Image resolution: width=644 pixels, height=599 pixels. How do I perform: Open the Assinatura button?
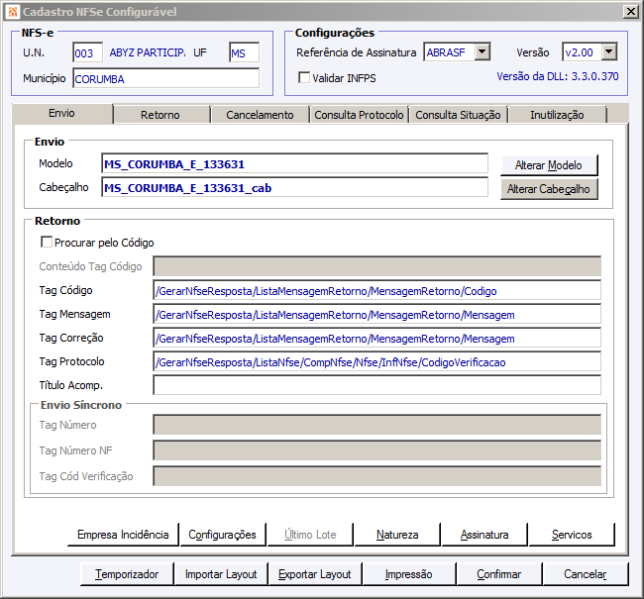484,534
